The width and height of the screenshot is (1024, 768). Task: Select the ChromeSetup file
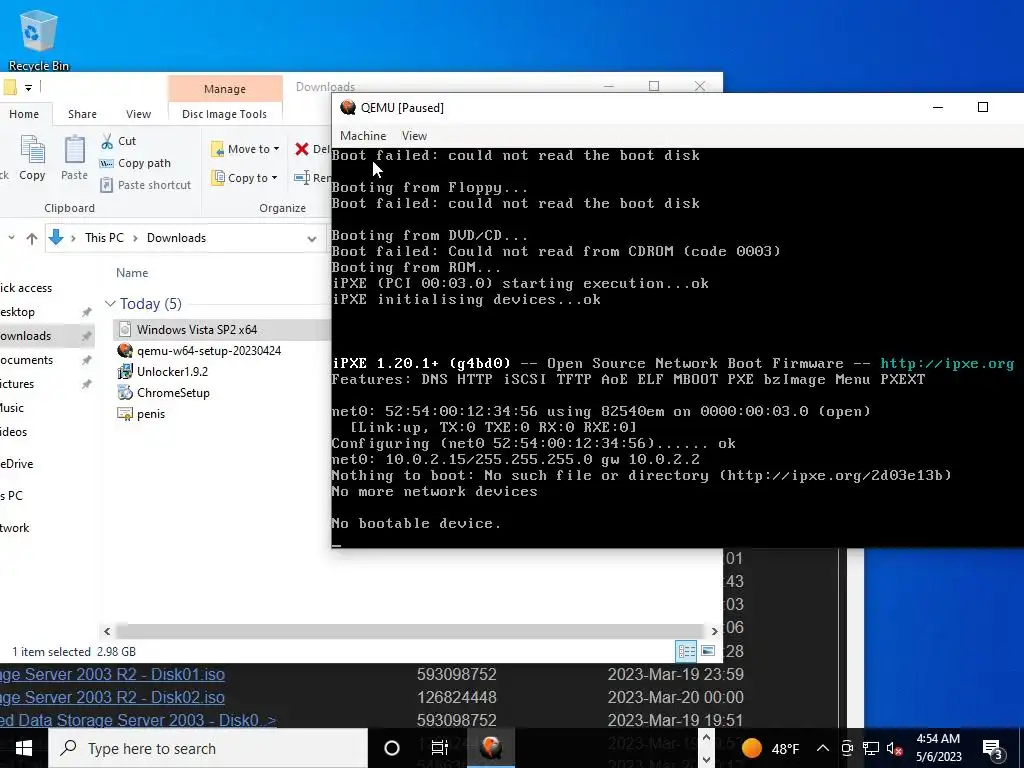pos(173,392)
